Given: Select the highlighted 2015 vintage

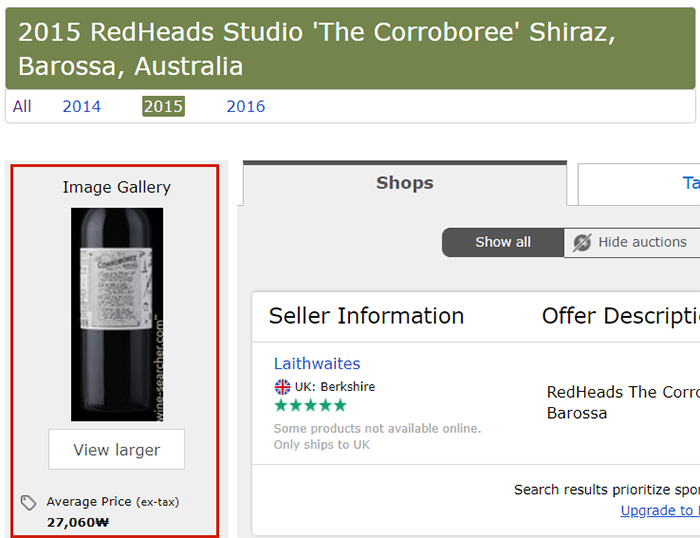Looking at the screenshot, I should (x=163, y=106).
